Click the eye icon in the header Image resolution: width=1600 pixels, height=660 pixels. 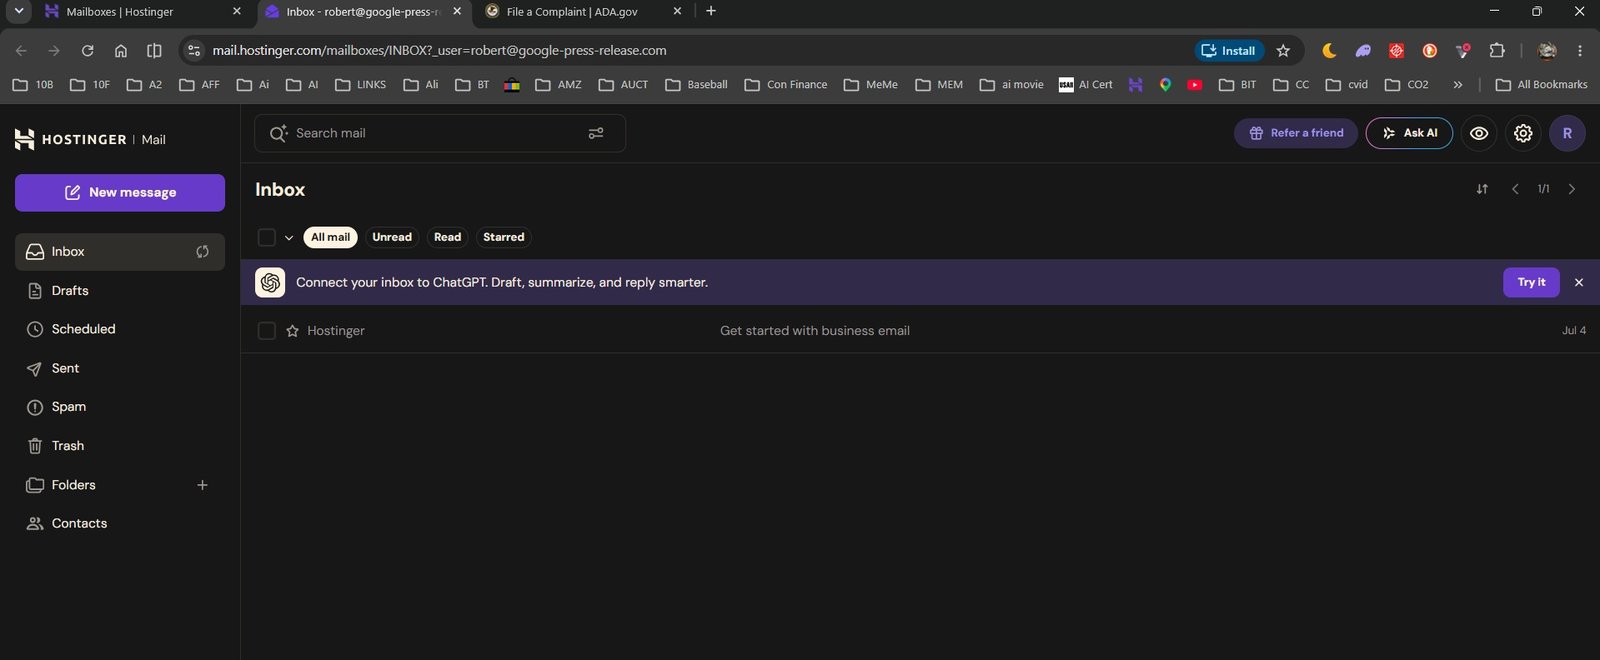click(x=1479, y=133)
